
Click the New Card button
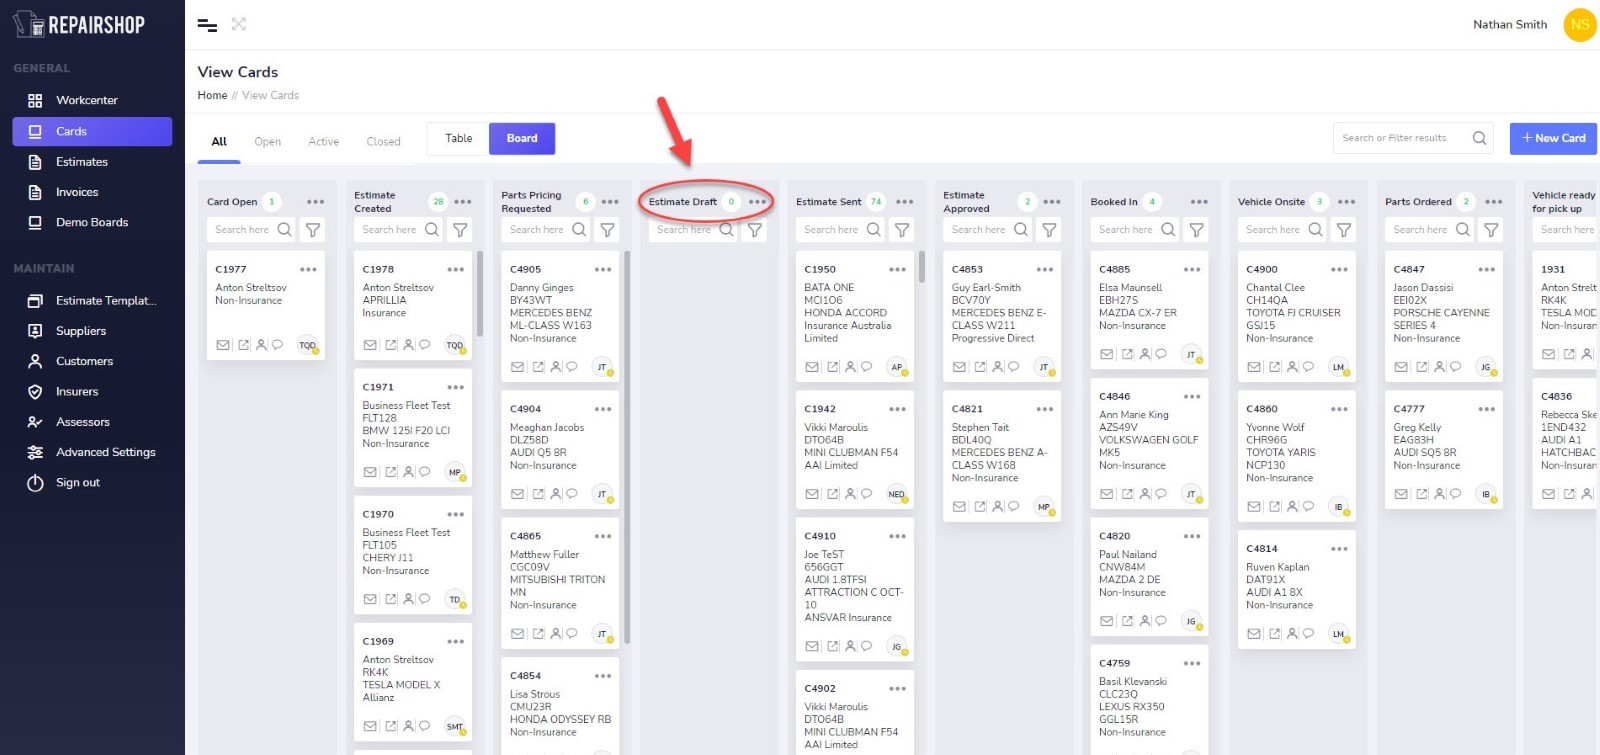(x=1553, y=138)
